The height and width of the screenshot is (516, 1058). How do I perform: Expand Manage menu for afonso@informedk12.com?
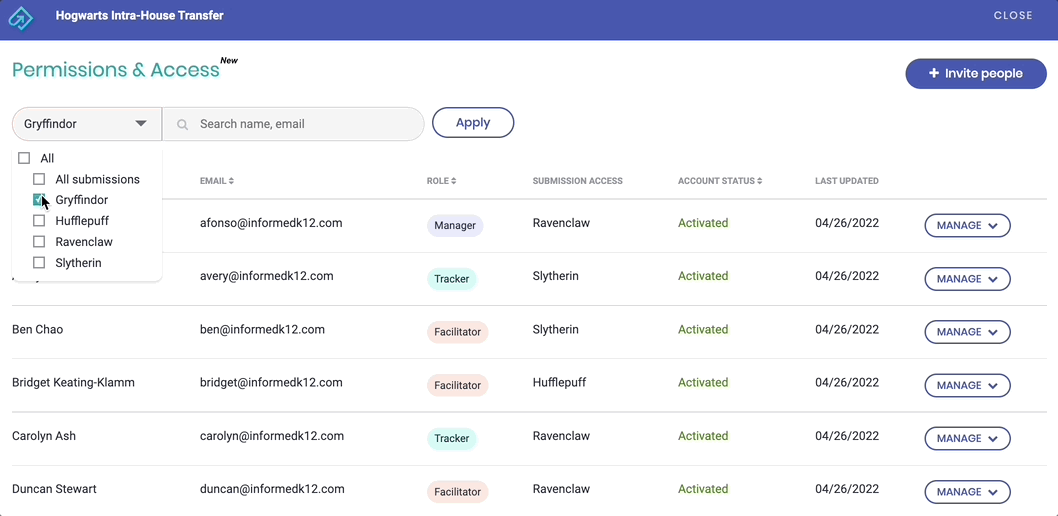click(x=967, y=226)
